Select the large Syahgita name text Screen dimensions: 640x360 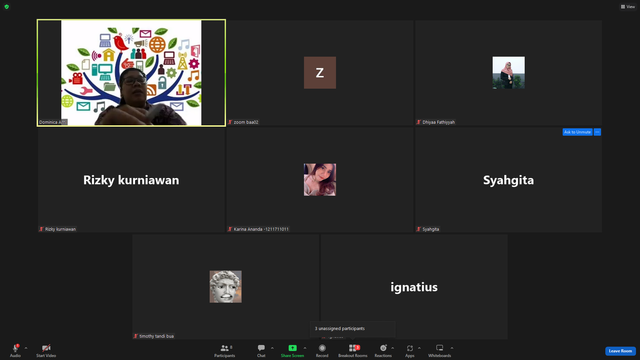pyautogui.click(x=509, y=180)
